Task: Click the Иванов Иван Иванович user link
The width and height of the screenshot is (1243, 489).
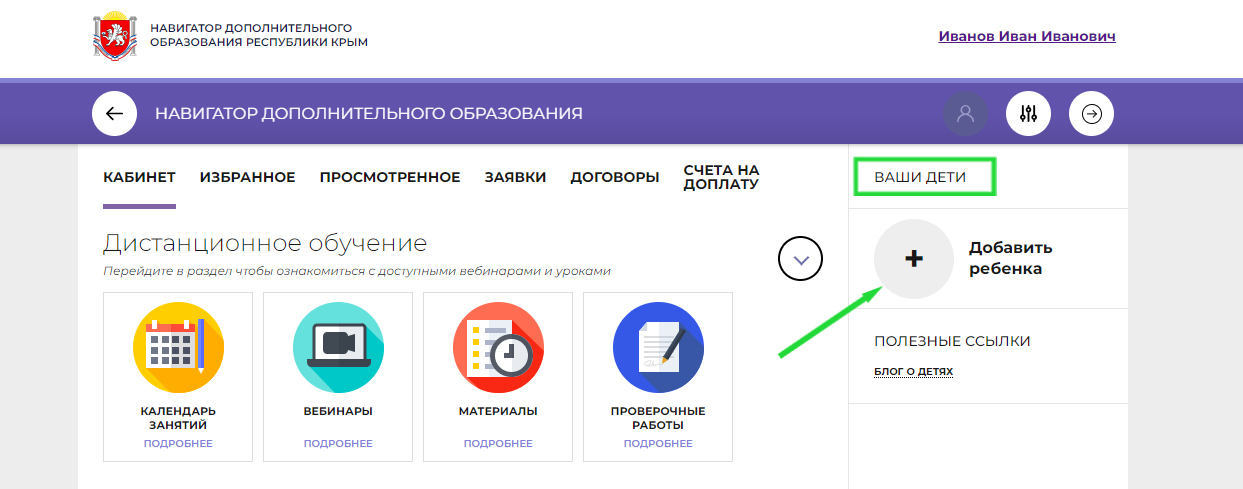Action: (1026, 36)
